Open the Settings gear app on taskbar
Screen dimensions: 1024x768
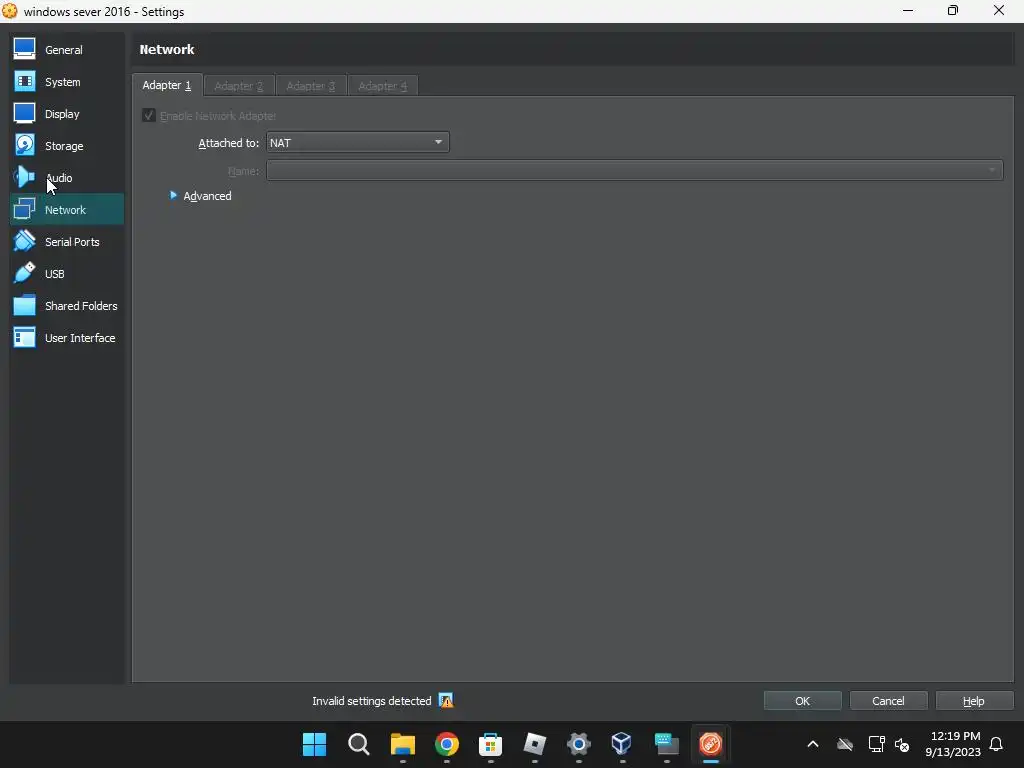(x=579, y=744)
